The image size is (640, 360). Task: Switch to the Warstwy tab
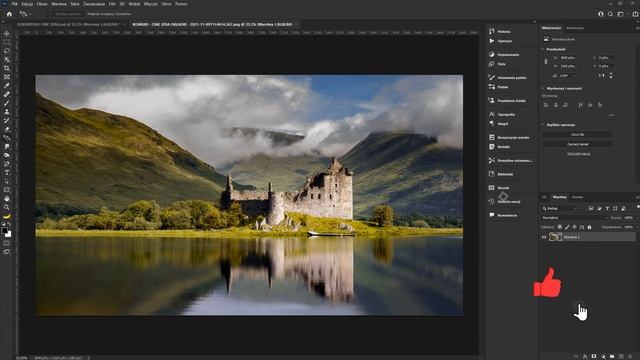(x=560, y=197)
